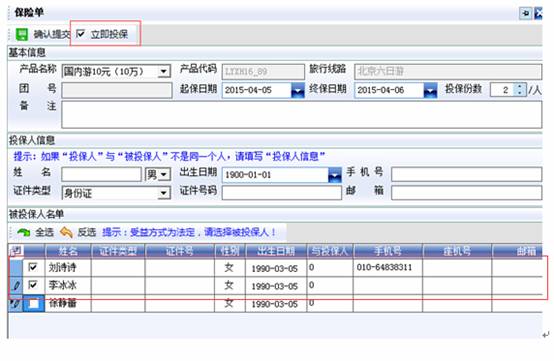Screen dimensions: 554x361
Task: Click the 确认提交 button label
Action: (52, 34)
